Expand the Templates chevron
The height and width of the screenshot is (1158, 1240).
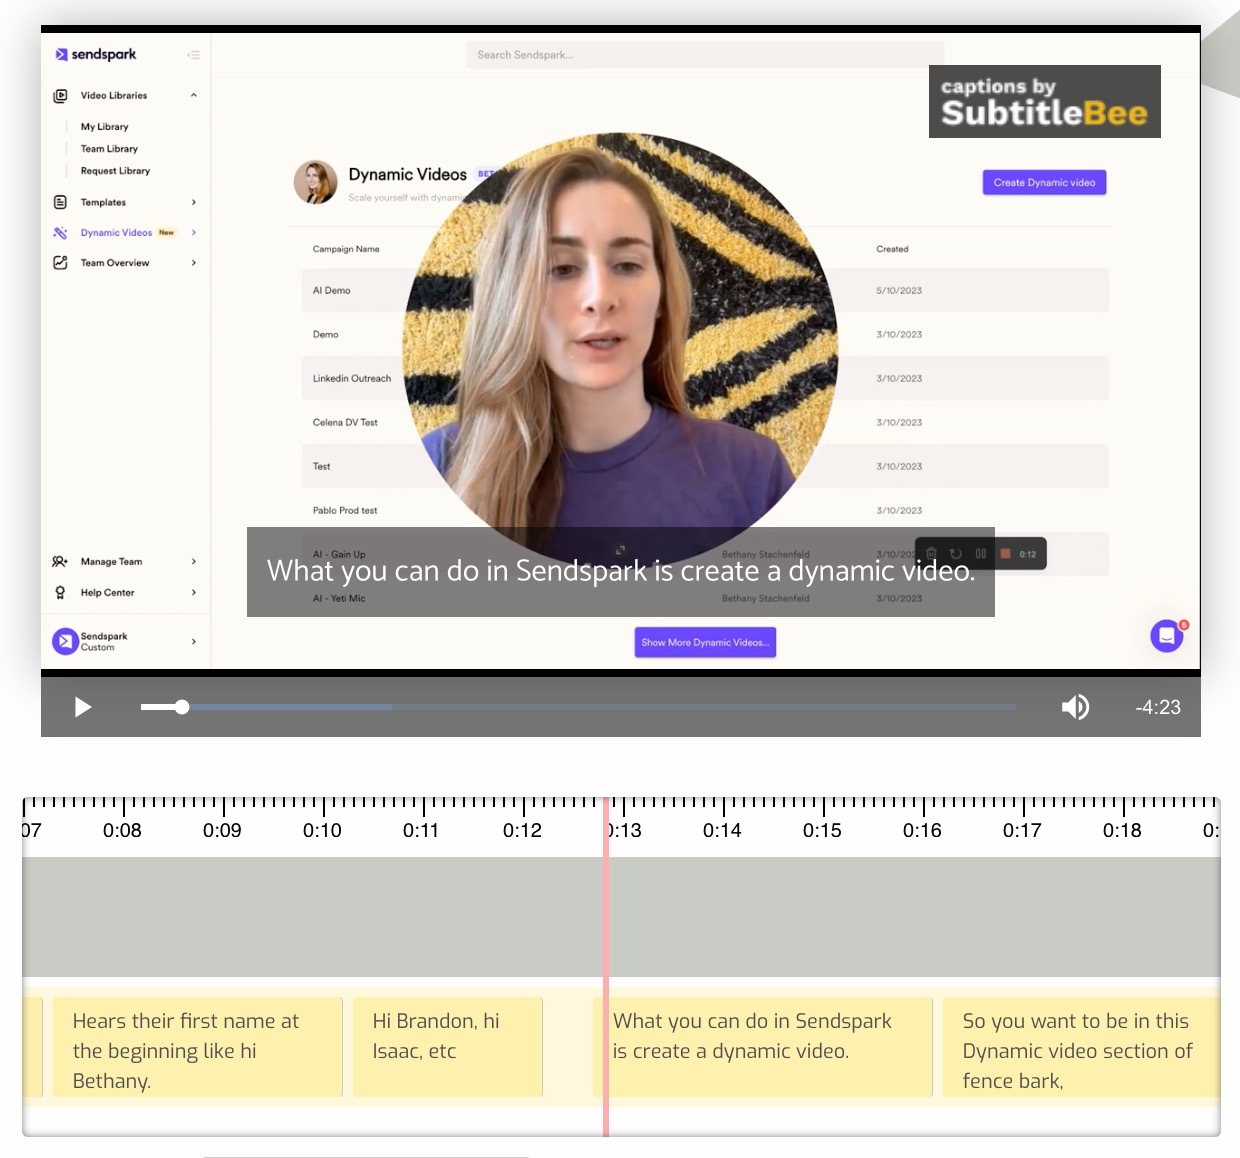point(193,202)
